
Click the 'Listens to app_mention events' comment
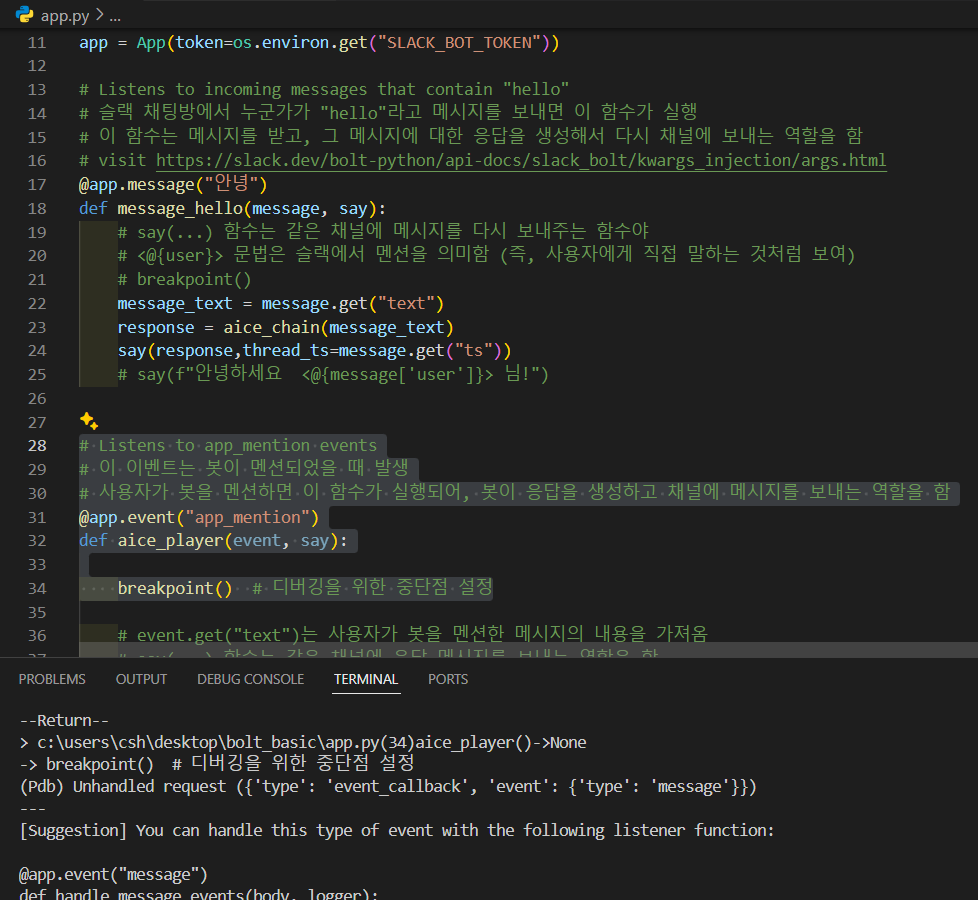(228, 445)
